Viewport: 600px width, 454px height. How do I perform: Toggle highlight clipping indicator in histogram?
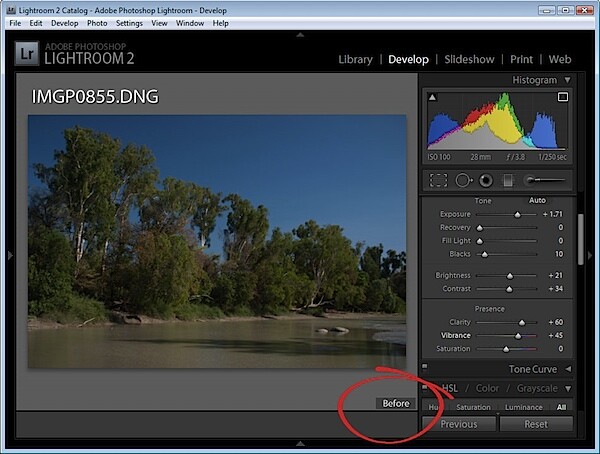point(562,97)
